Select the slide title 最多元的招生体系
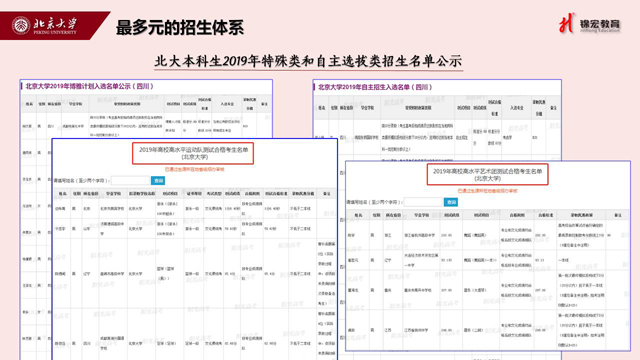640x360 pixels. pos(180,27)
